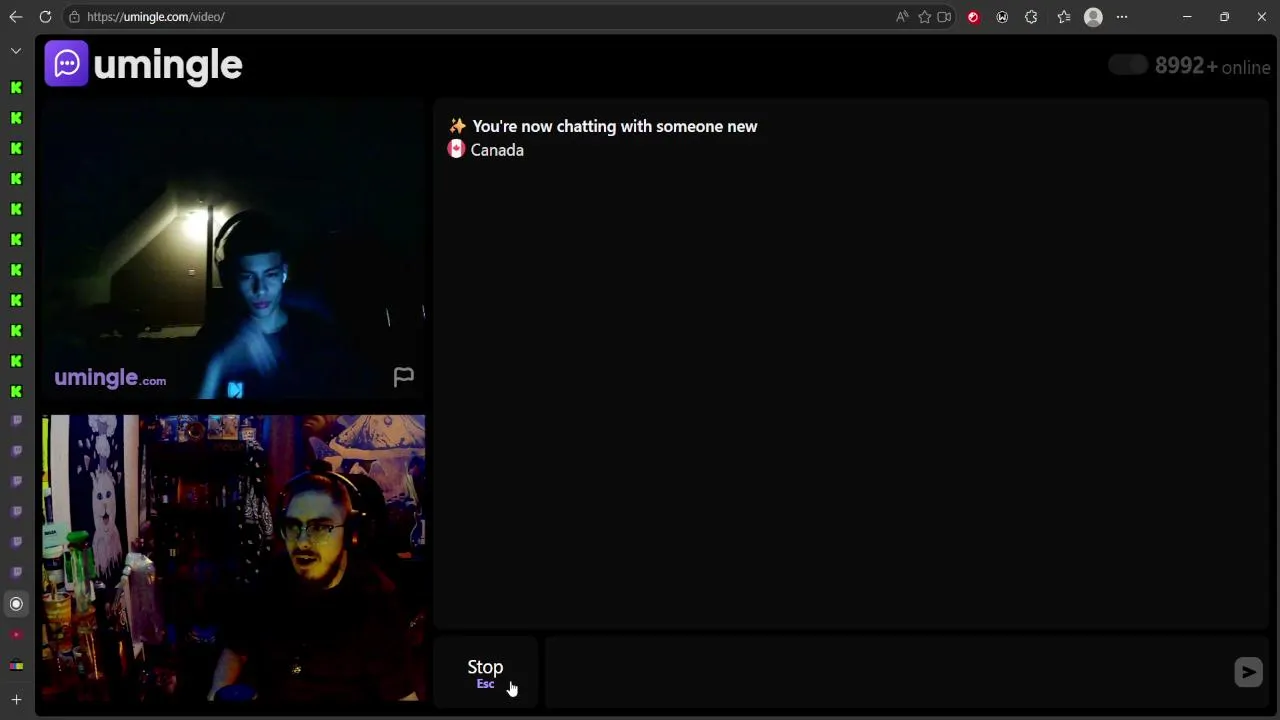Select the active umingle tab in sidebar
This screenshot has width=1280, height=720.
[x=16, y=604]
